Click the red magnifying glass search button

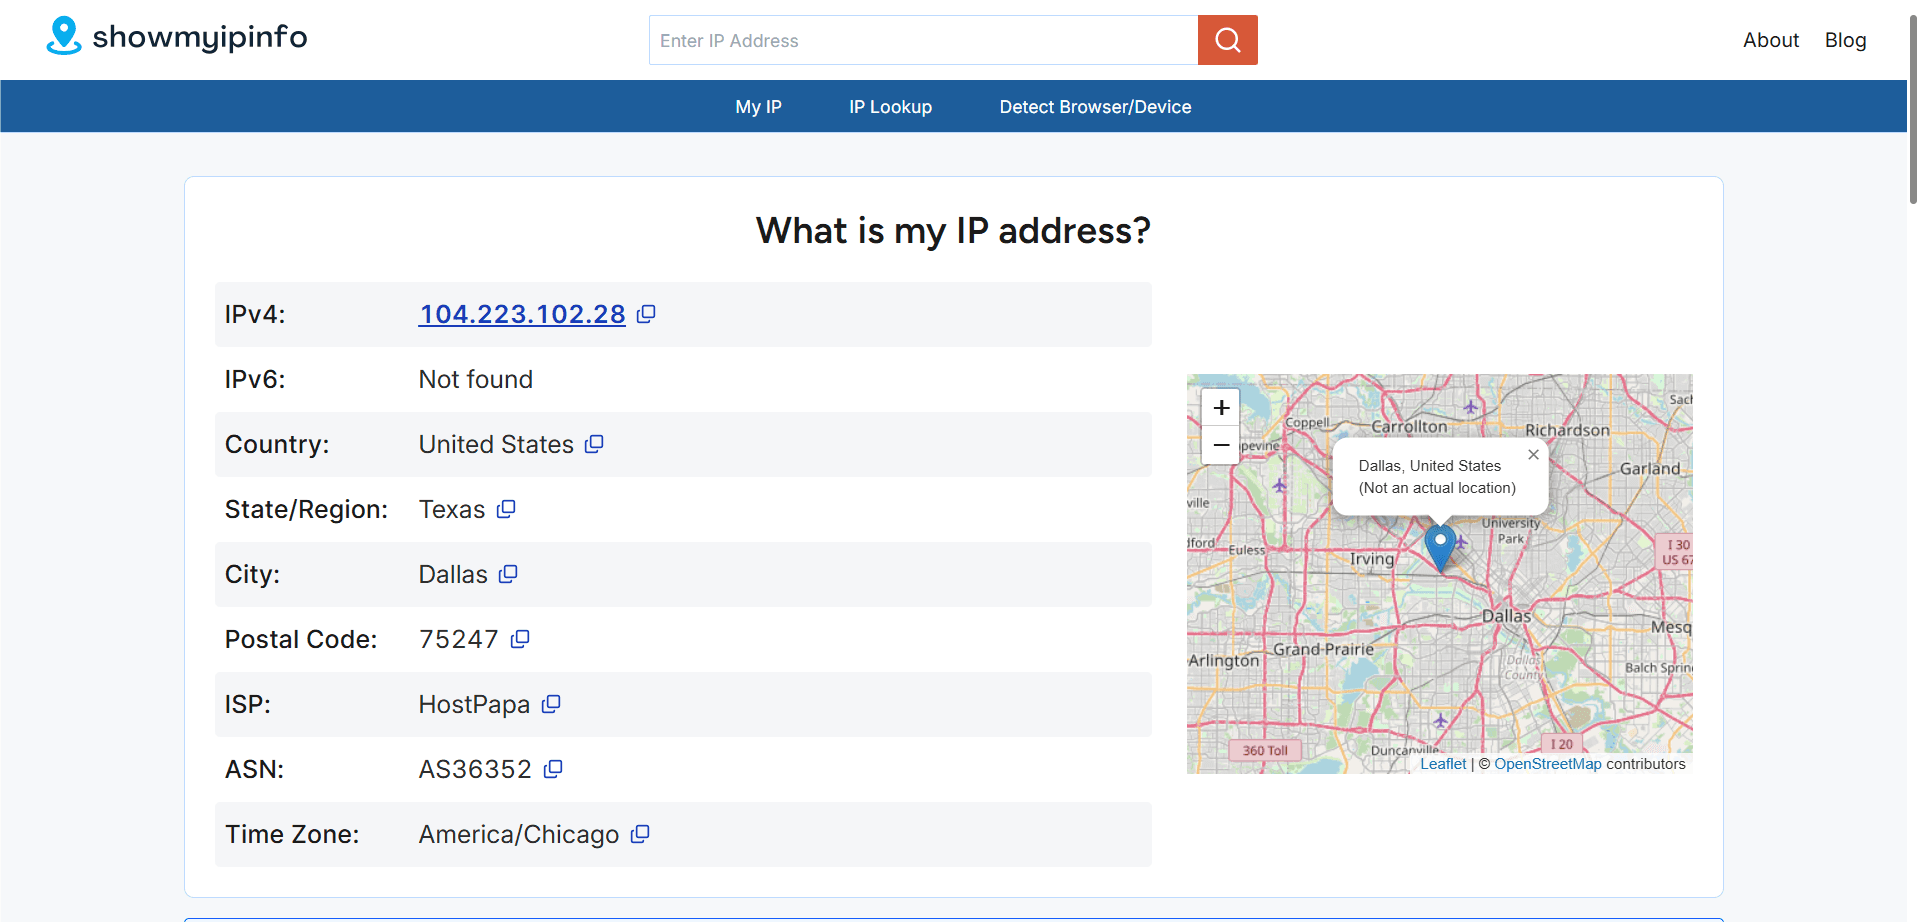point(1227,40)
